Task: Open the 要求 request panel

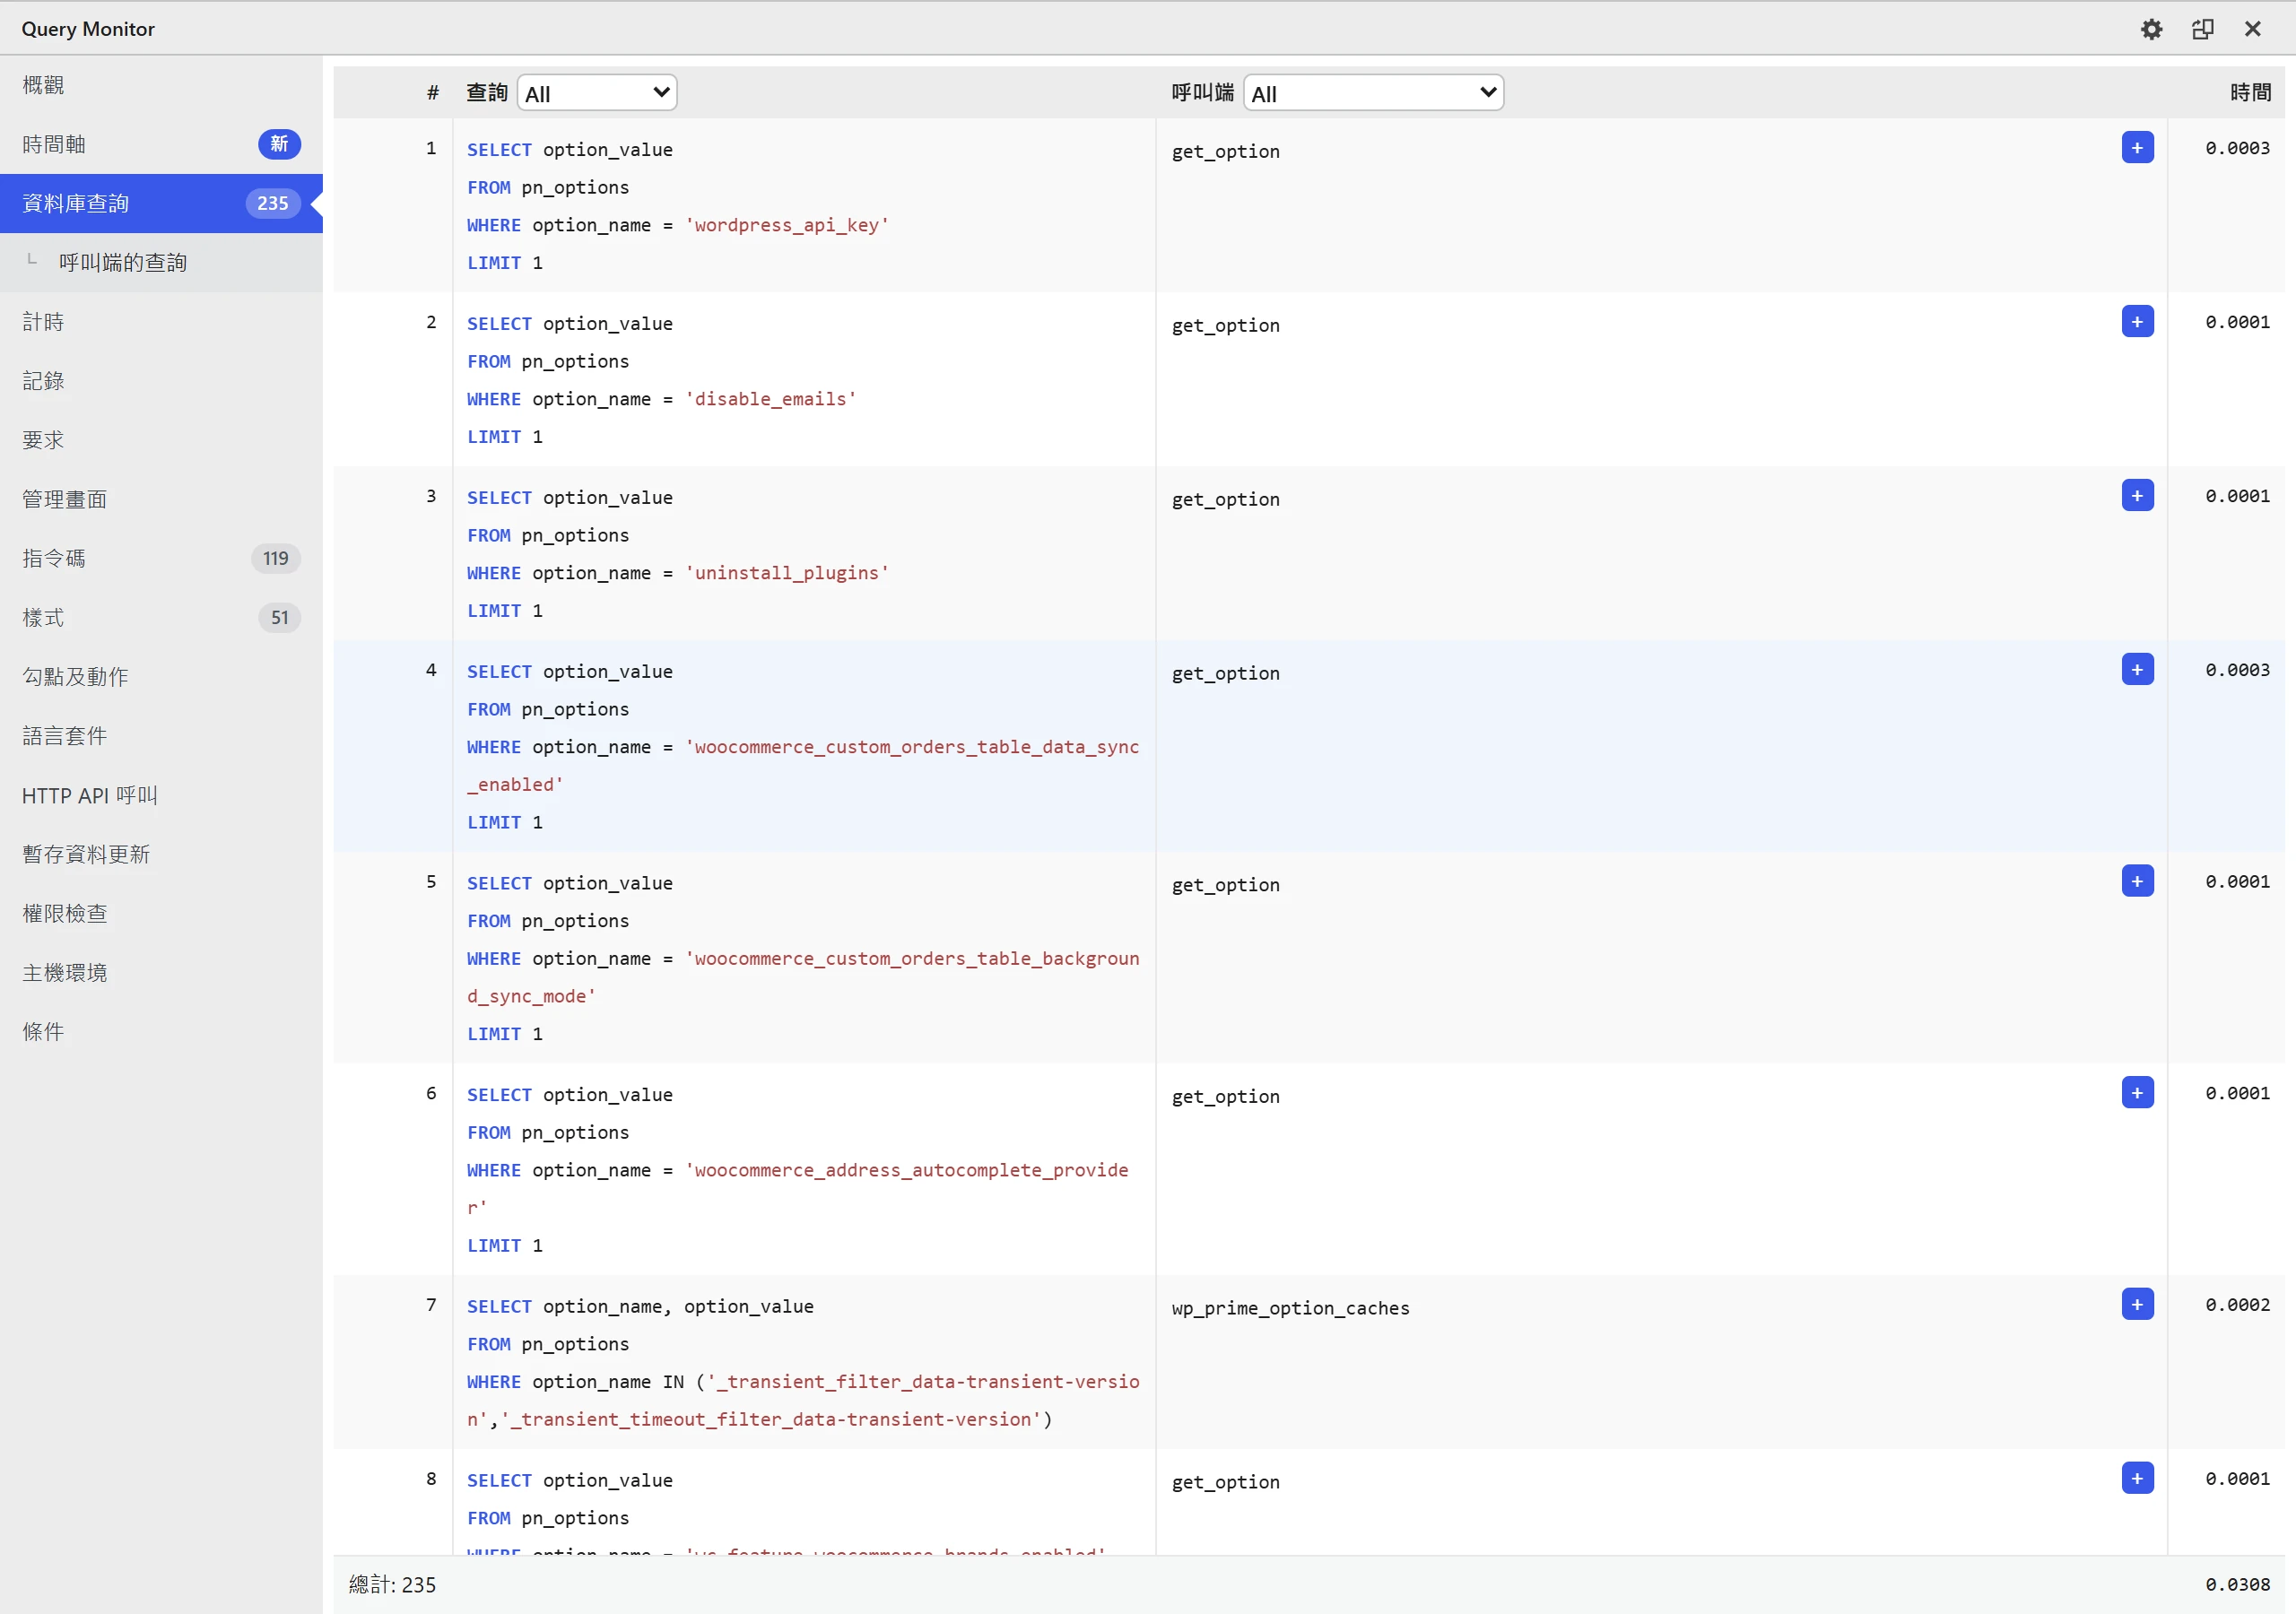Action: point(161,440)
